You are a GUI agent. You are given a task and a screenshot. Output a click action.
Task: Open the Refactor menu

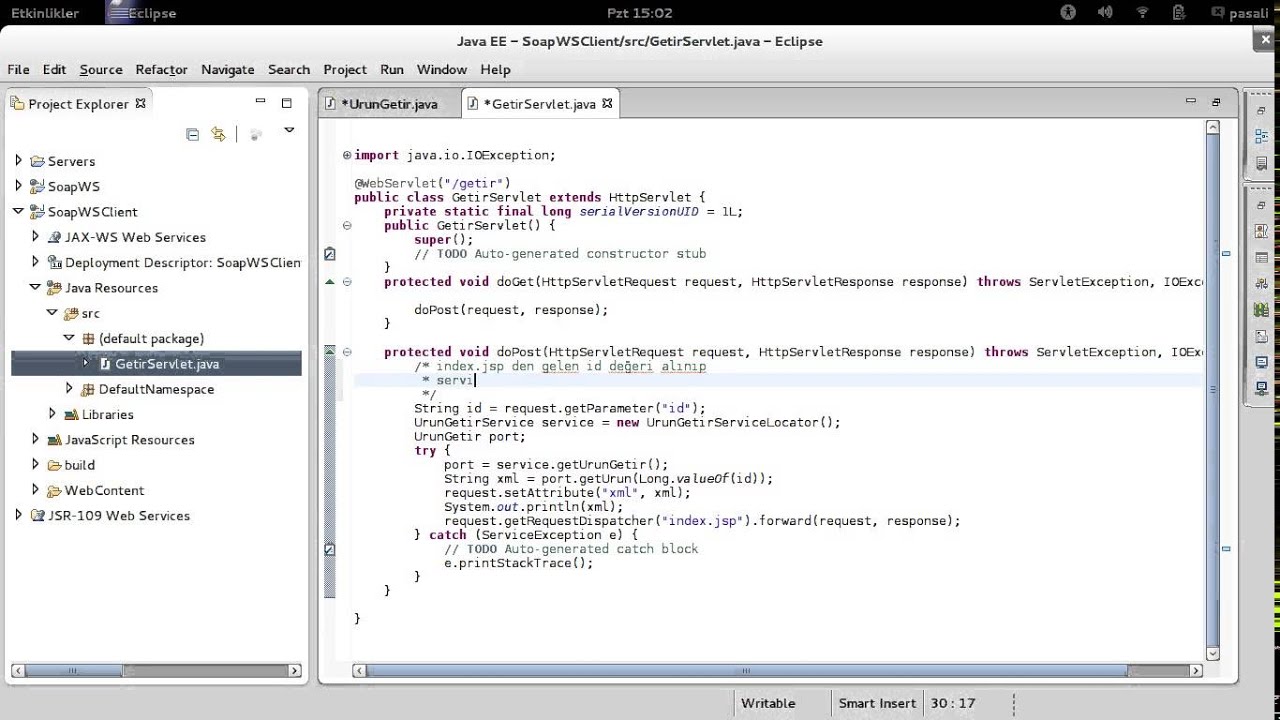(x=161, y=69)
